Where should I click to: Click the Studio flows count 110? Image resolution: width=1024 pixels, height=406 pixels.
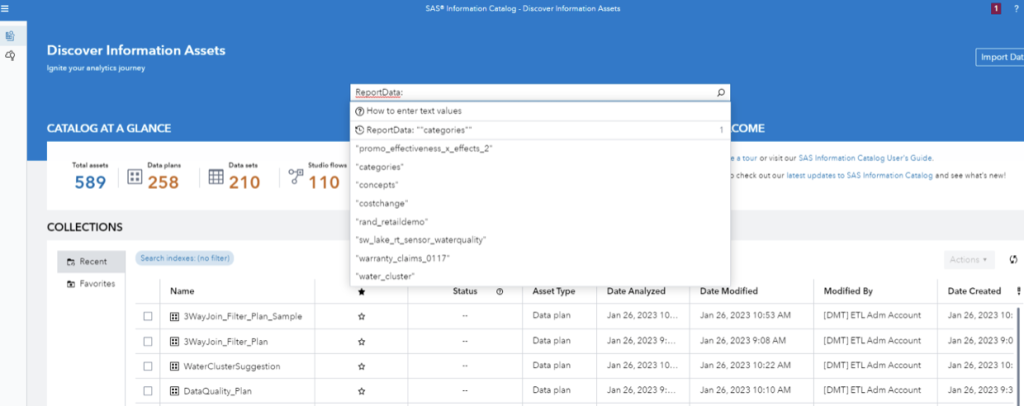point(324,183)
